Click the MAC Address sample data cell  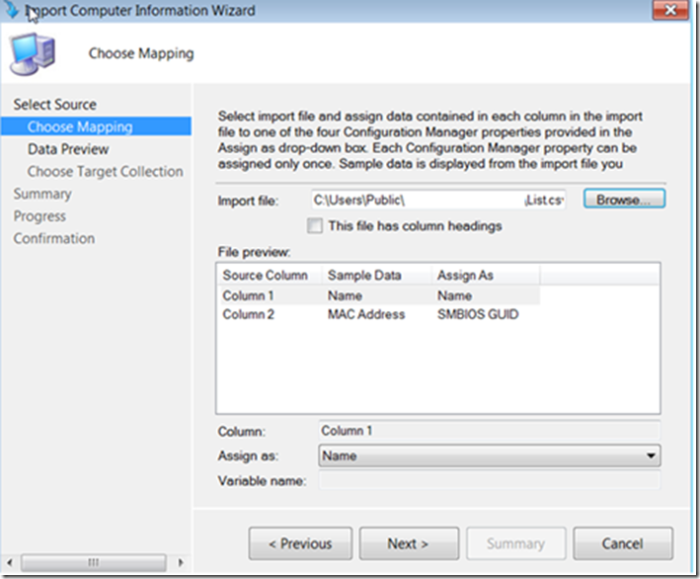pyautogui.click(x=366, y=314)
